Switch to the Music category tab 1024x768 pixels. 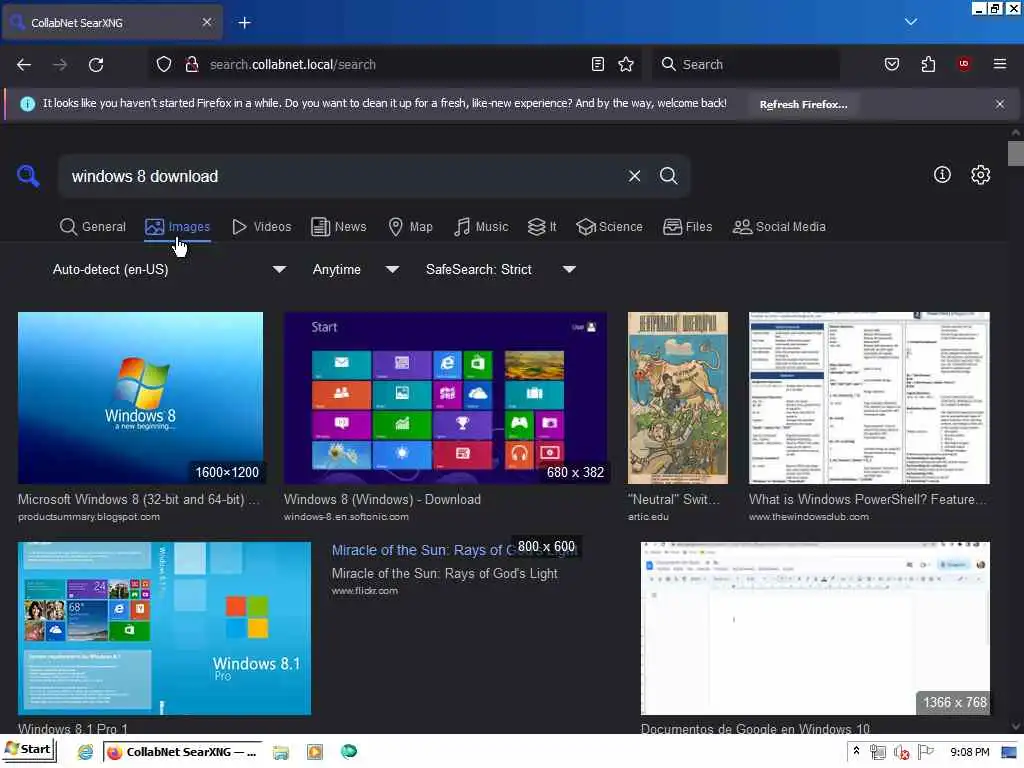tap(481, 227)
